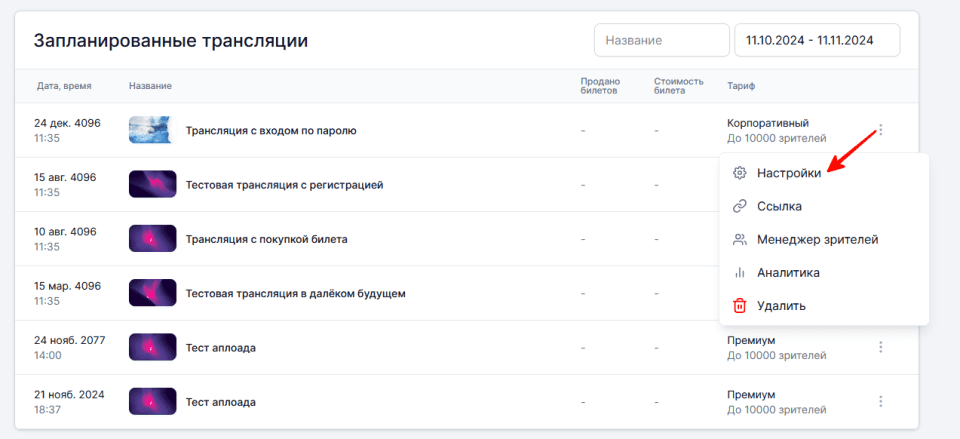Click thumbnail of Тест аплоада dated 24 нояб. 2077

point(152,347)
